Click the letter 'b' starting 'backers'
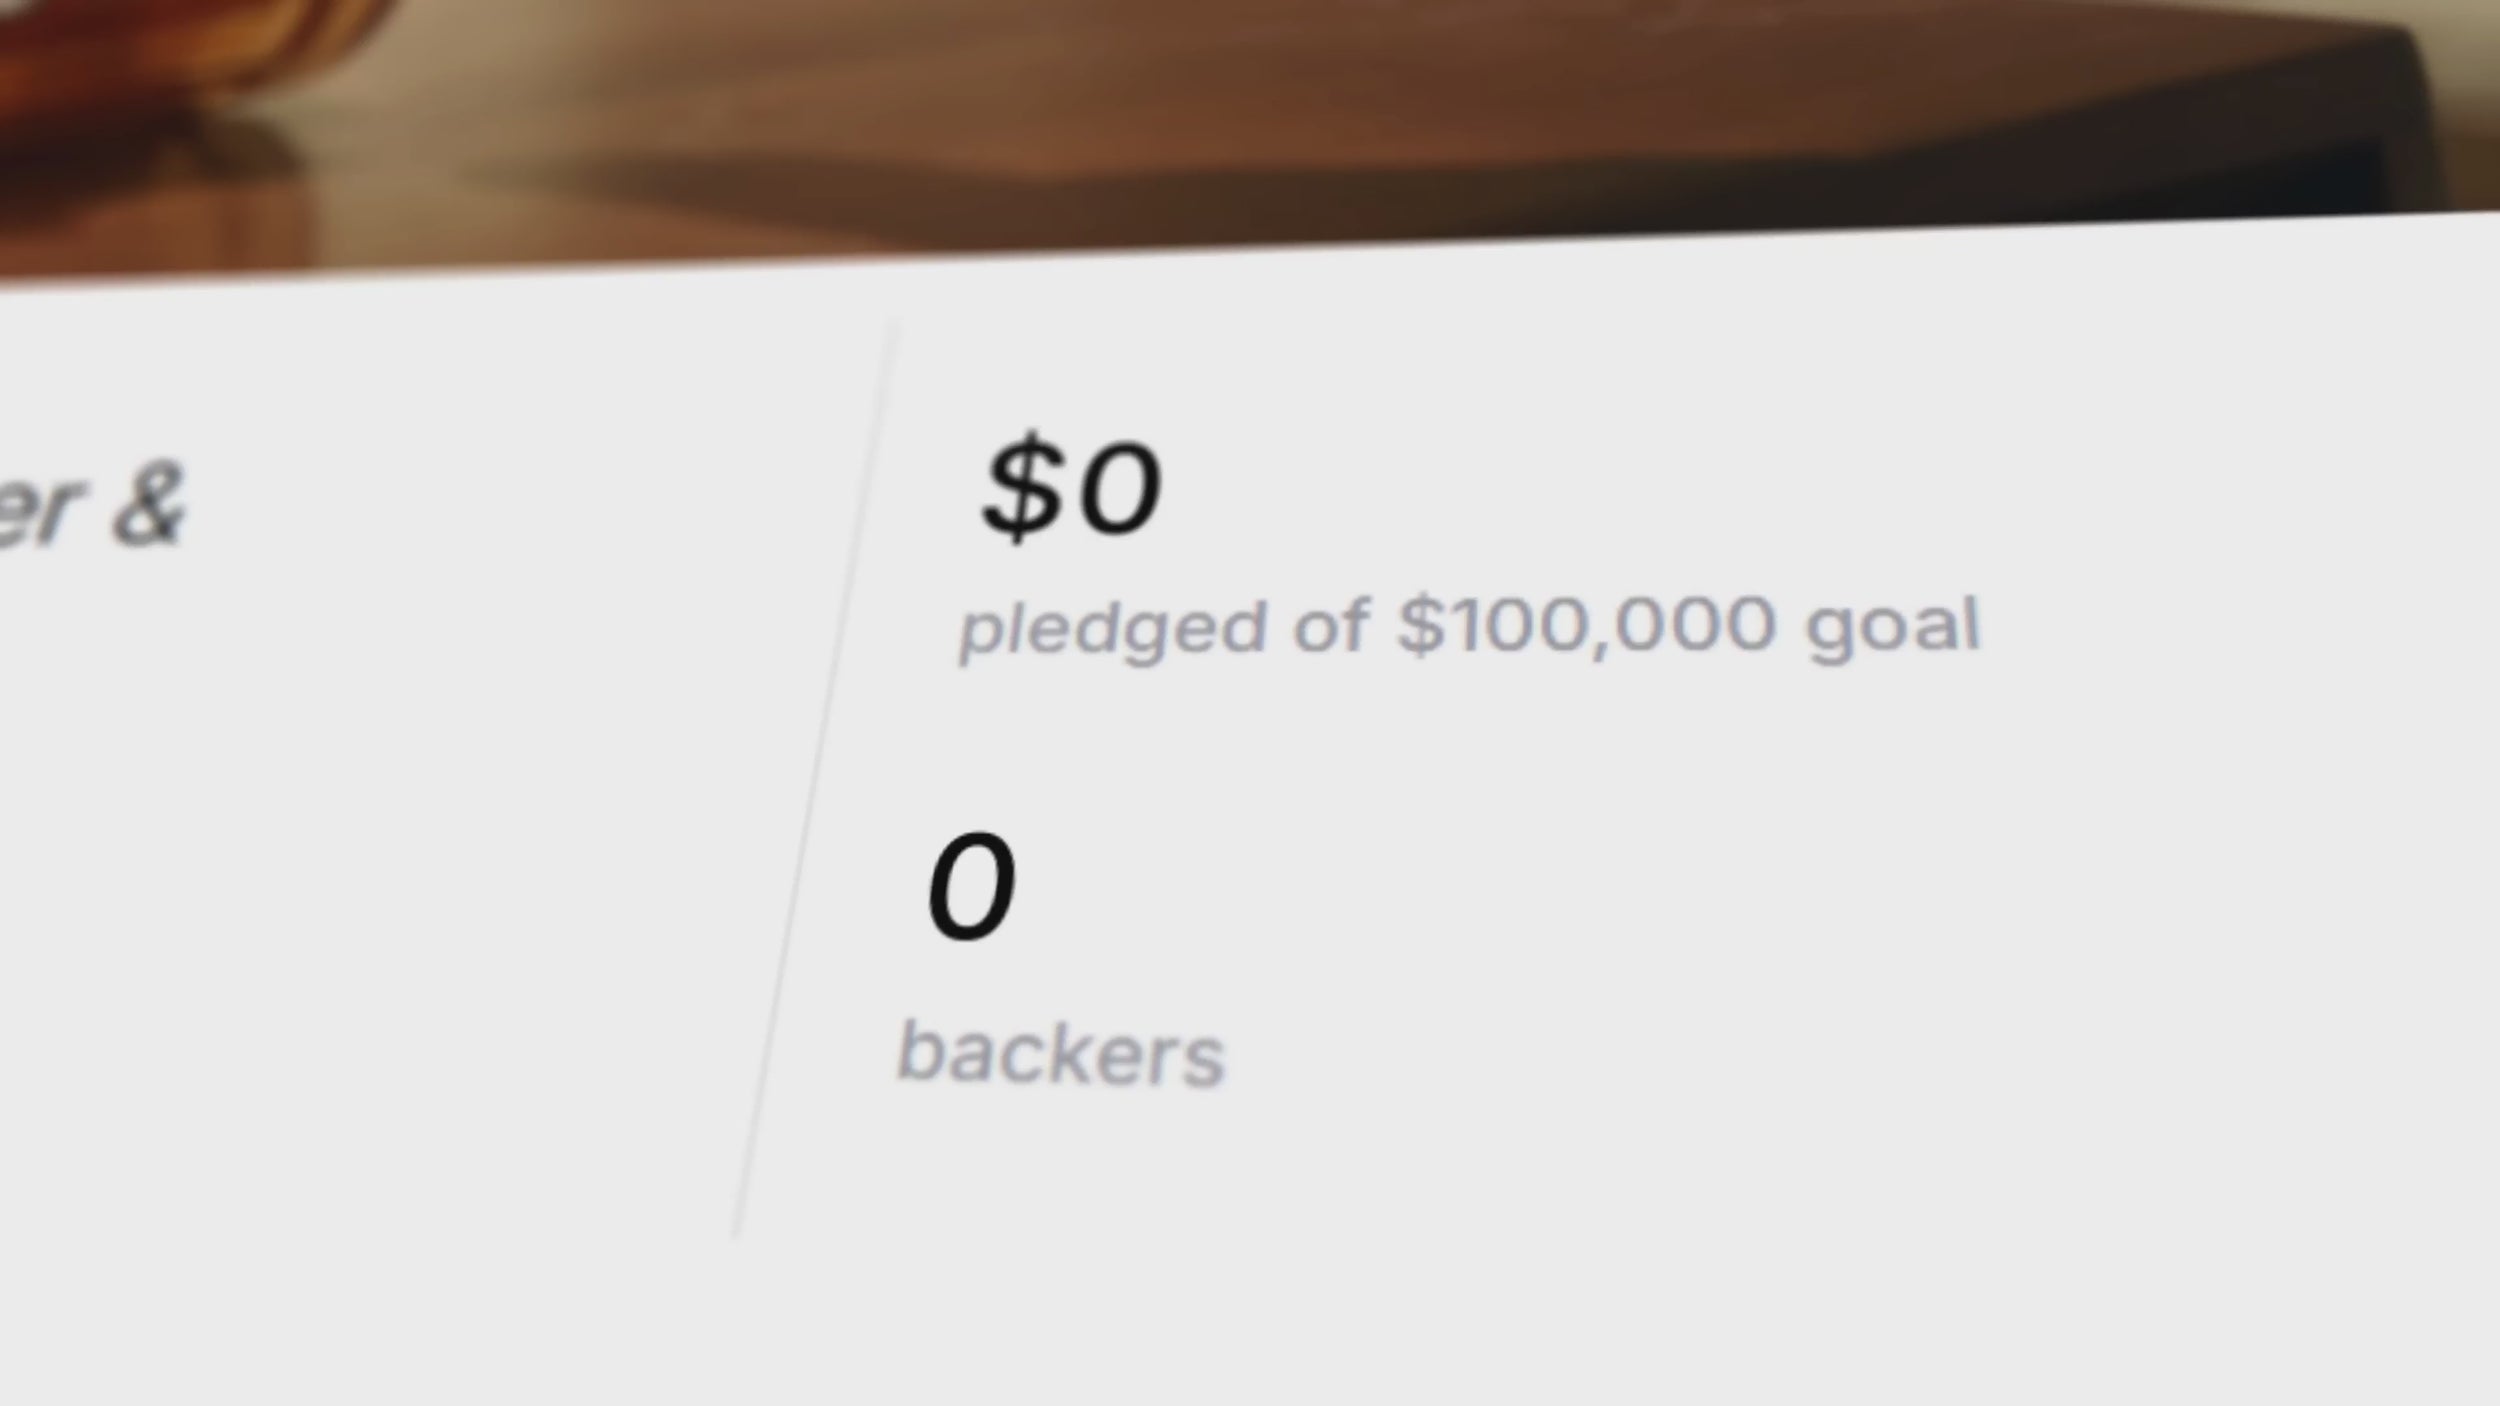Screen dimensions: 2500x1406 [x=918, y=1050]
